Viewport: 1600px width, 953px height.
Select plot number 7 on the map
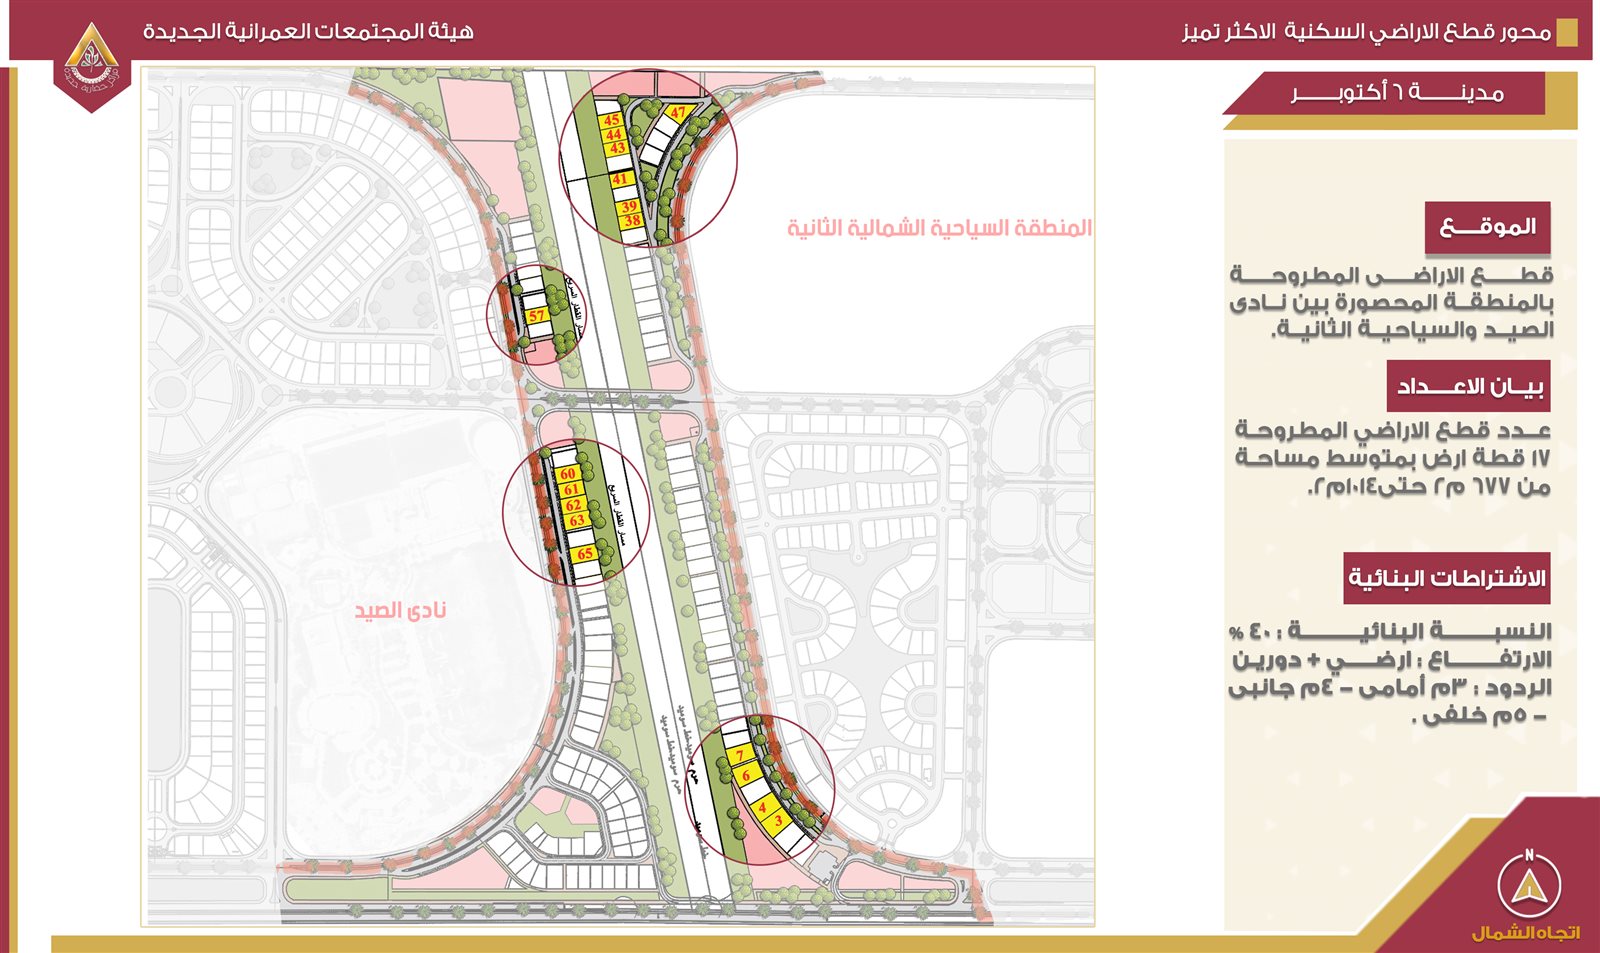[740, 755]
